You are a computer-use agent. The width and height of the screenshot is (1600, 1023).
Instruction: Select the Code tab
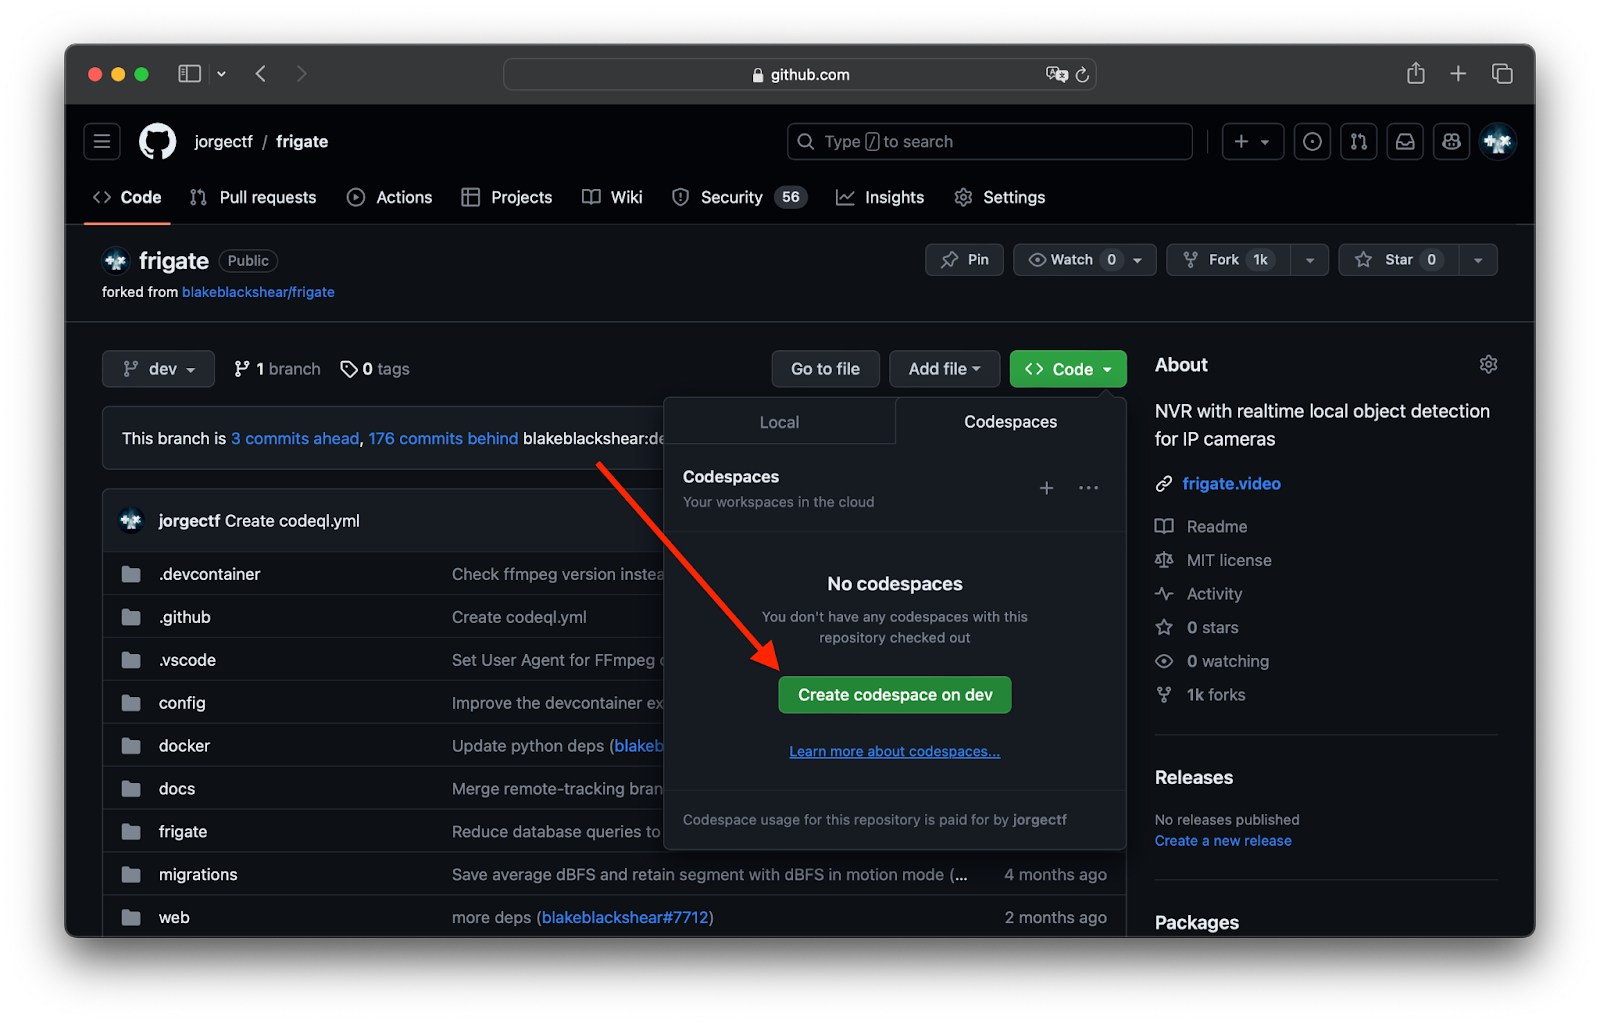pyautogui.click(x=127, y=198)
